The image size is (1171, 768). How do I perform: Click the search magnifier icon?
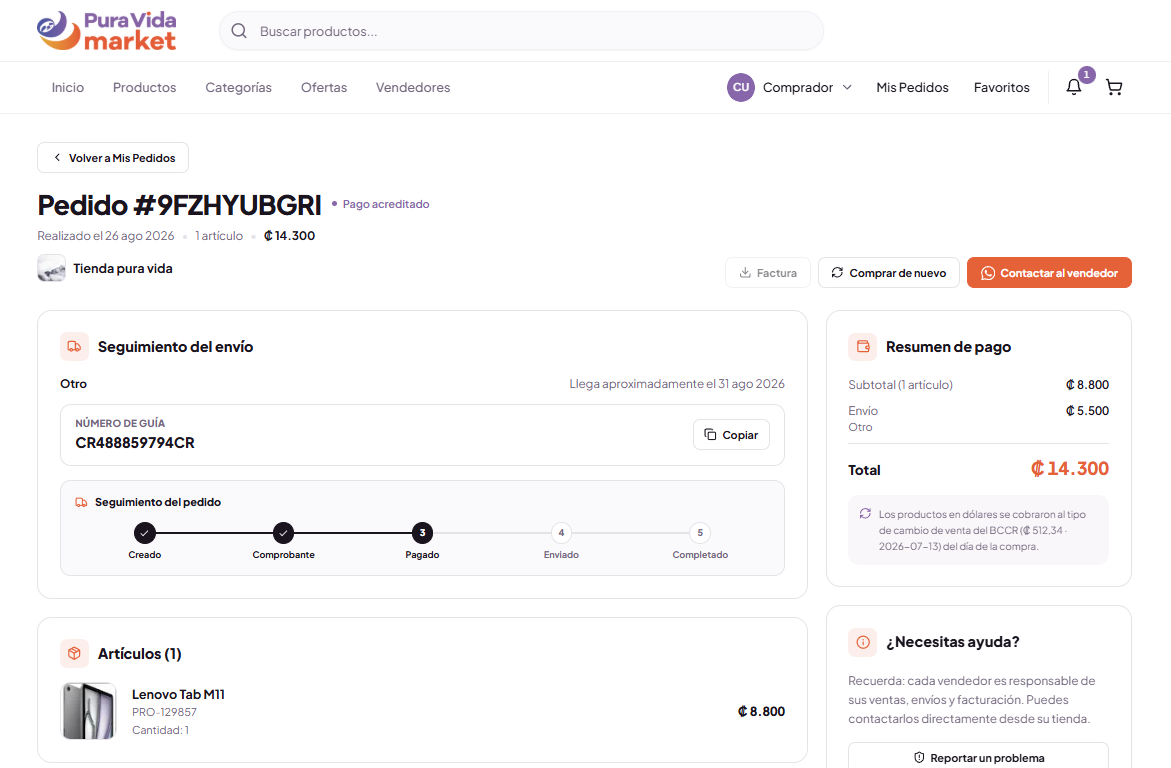pyautogui.click(x=239, y=31)
